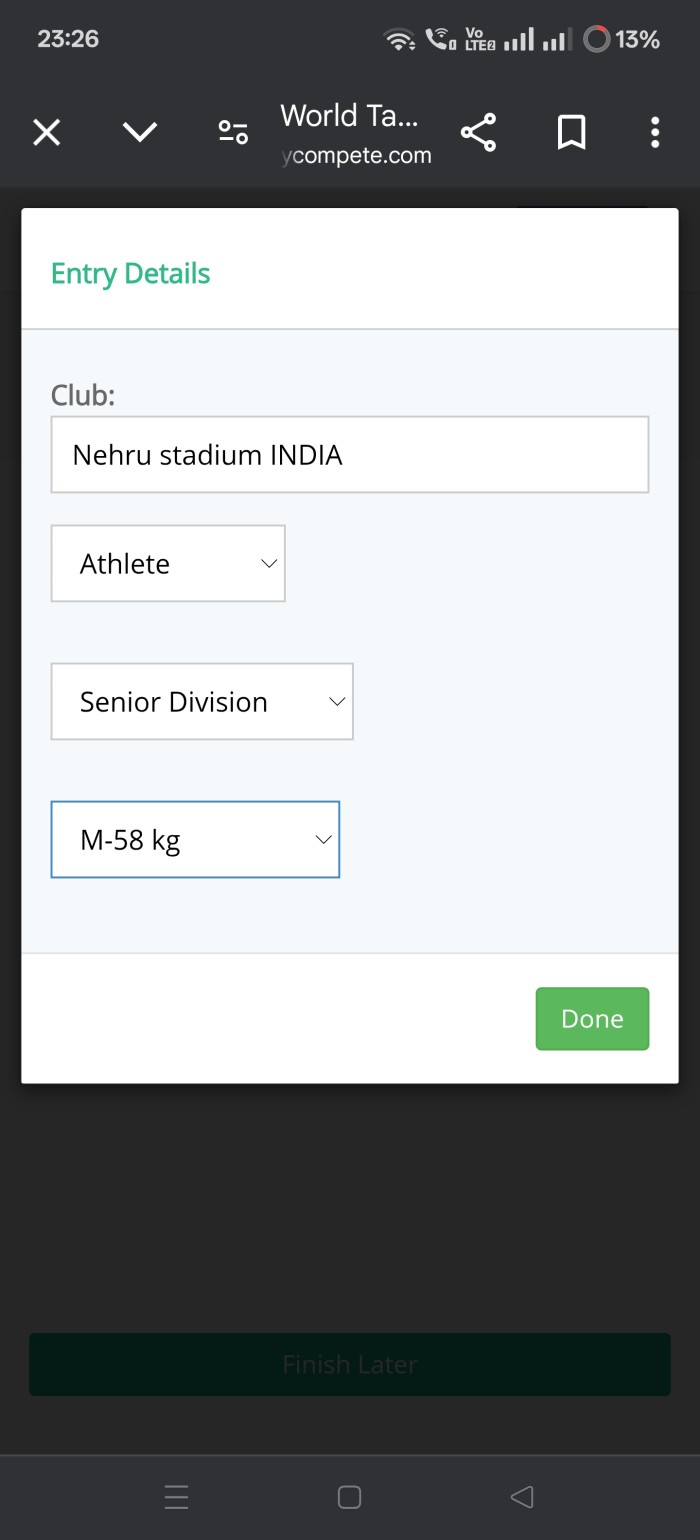Image resolution: width=700 pixels, height=1540 pixels.
Task: Click the Entry Details heading
Action: (131, 274)
